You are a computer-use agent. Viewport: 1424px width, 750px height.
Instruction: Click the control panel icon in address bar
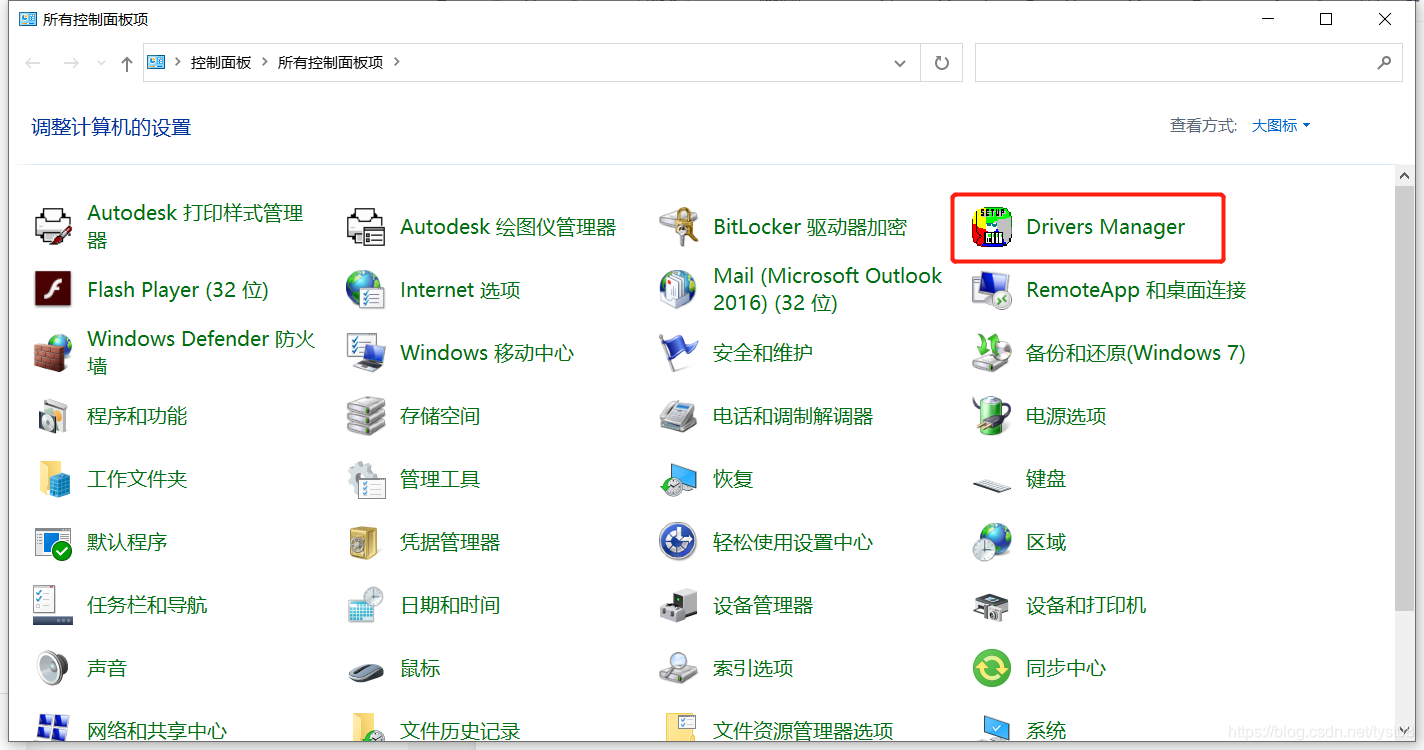(156, 62)
